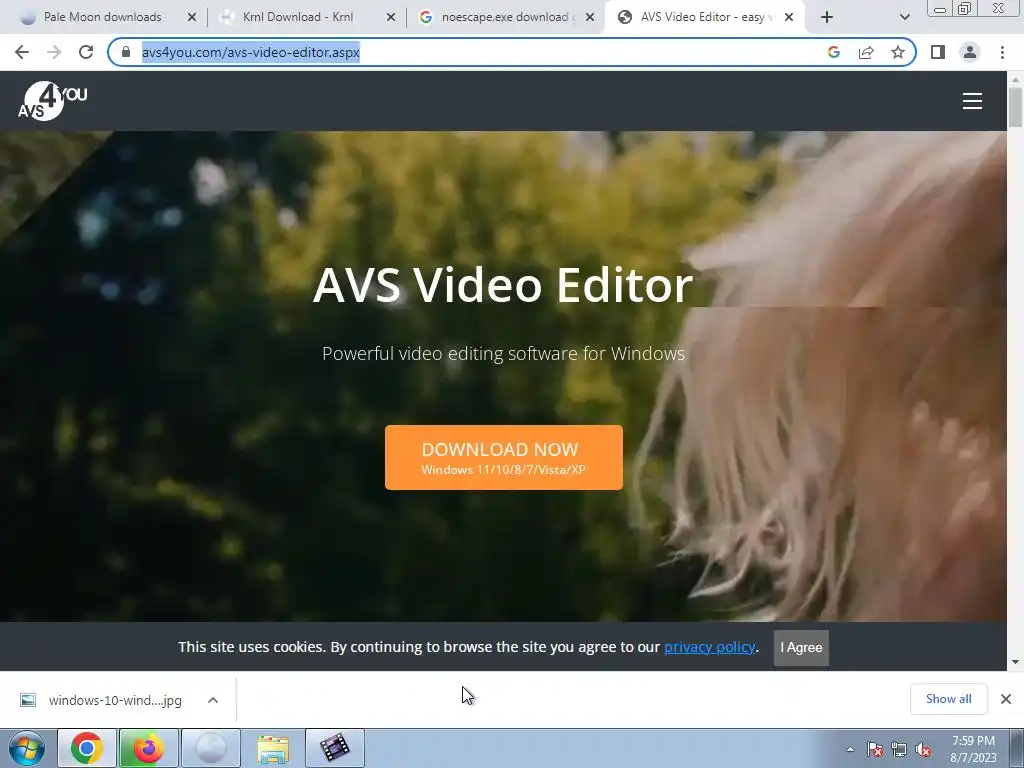View site info via the lock icon
The height and width of the screenshot is (768, 1024).
126,52
